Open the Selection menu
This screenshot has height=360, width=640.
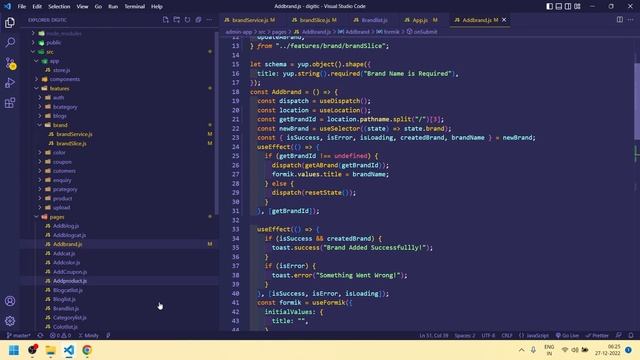pos(59,6)
